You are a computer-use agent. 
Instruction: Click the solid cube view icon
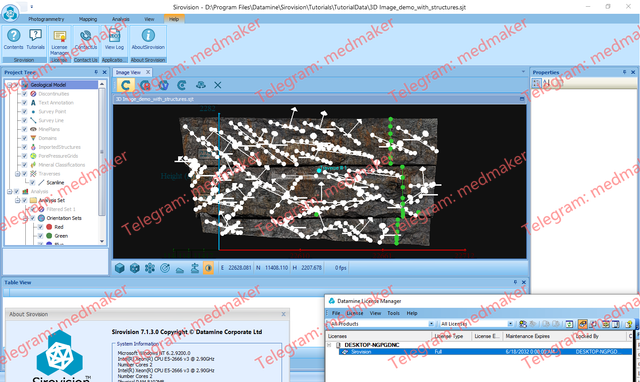[120, 268]
